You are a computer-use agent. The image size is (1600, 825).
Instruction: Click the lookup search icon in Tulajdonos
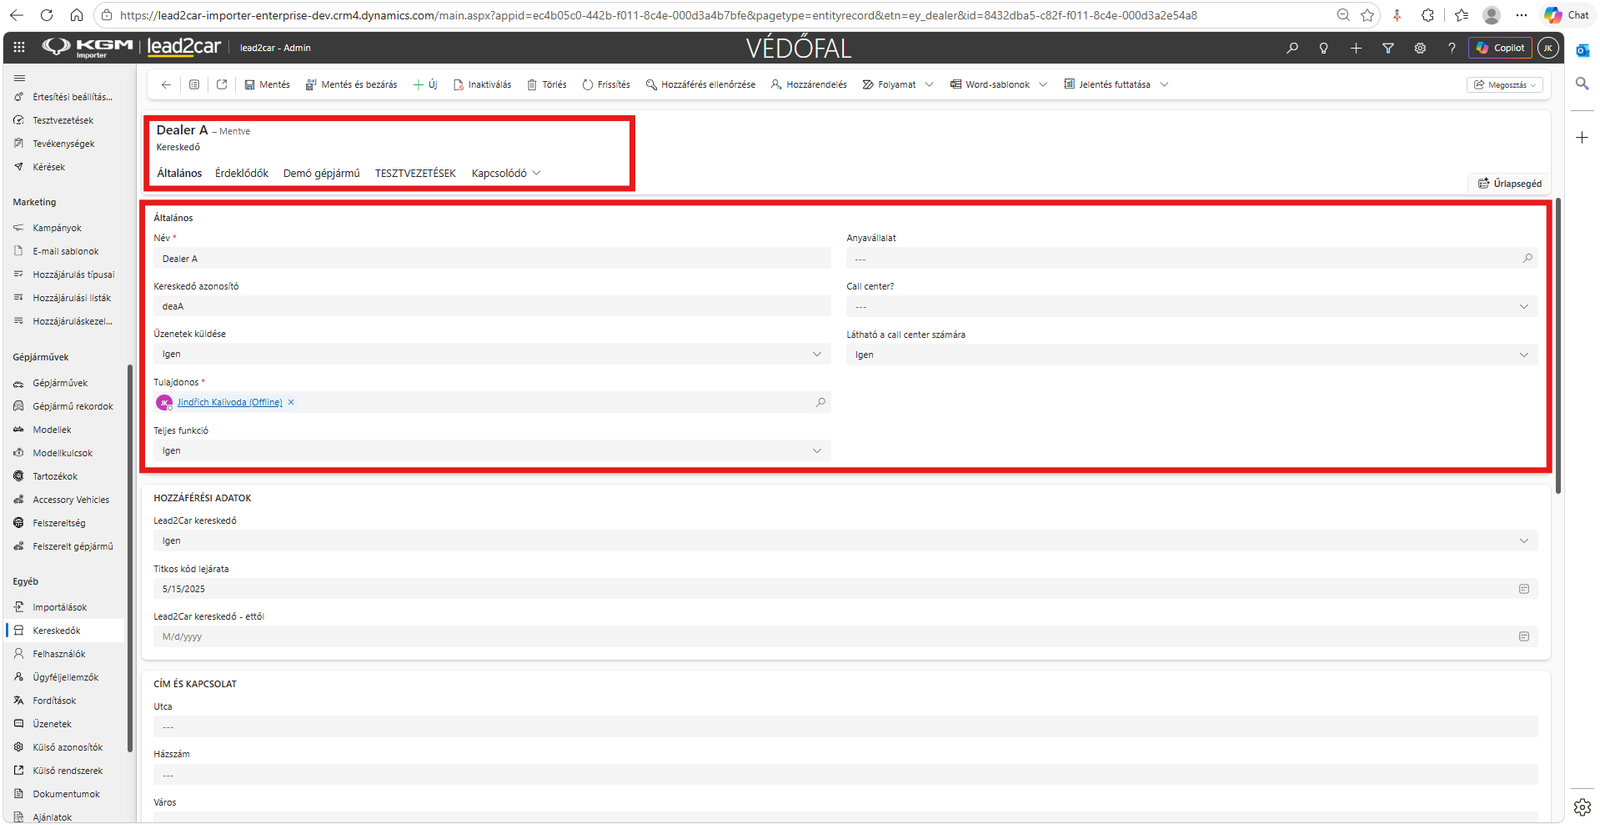point(820,402)
